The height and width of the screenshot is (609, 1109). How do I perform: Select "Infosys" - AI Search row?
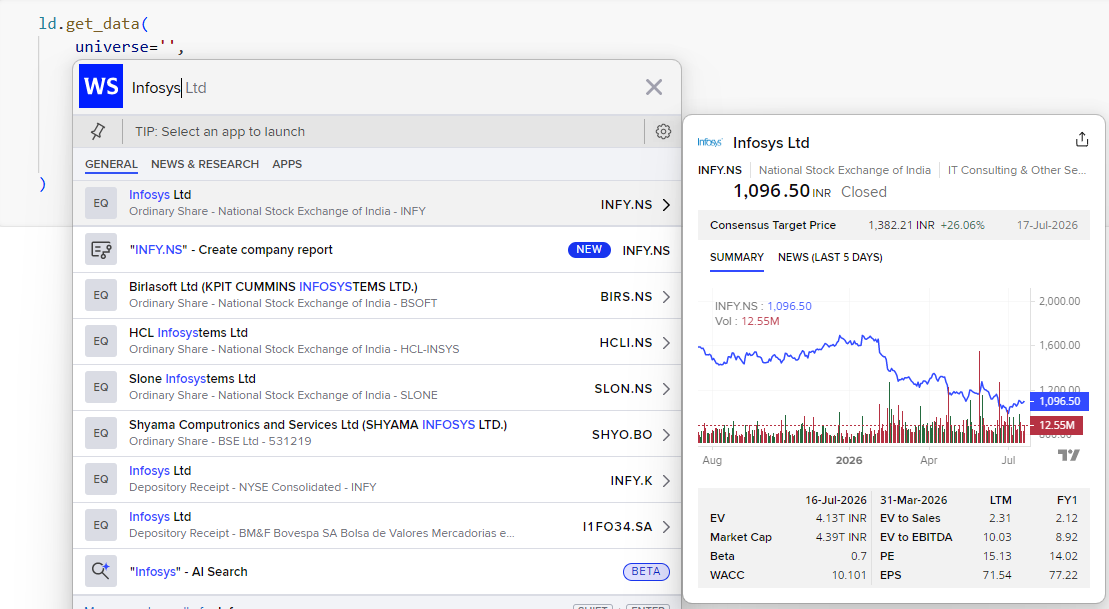377,572
